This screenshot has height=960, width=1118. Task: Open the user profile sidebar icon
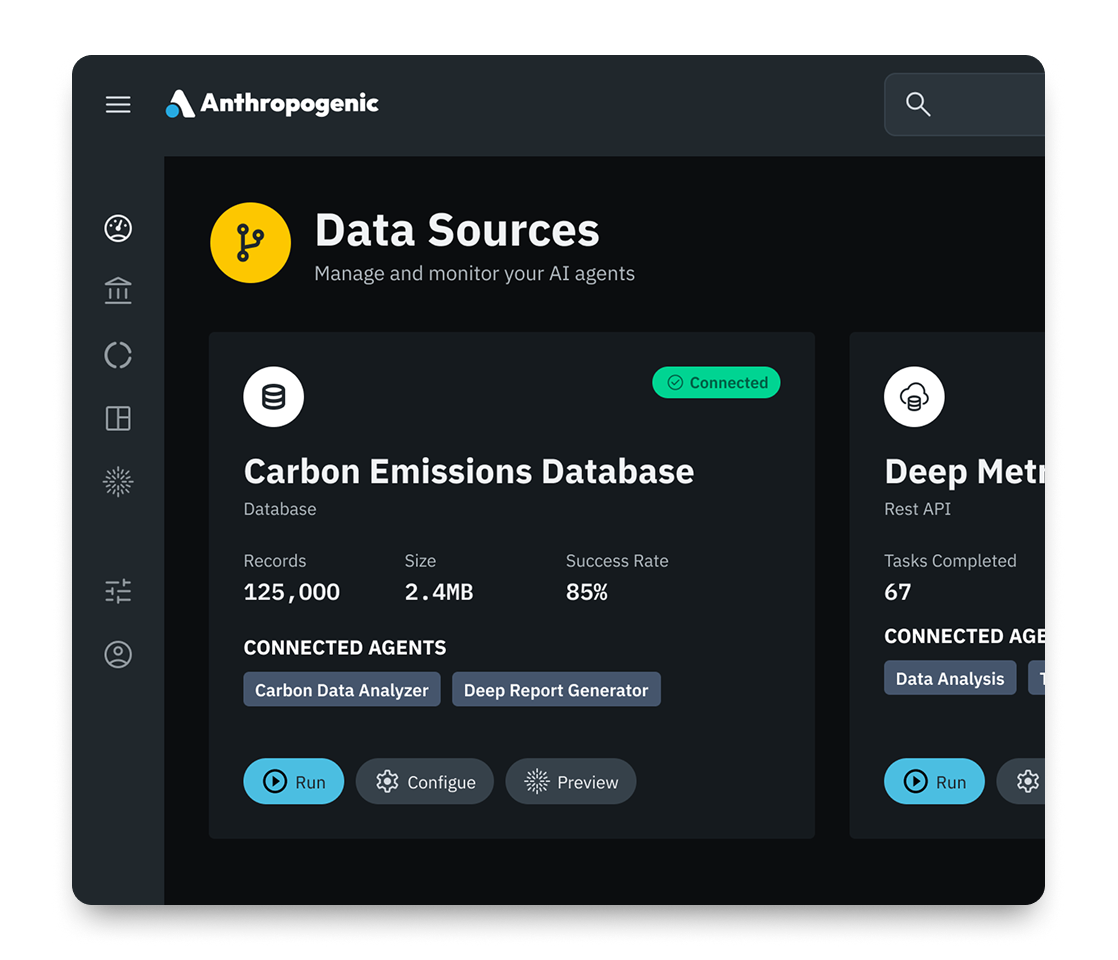click(x=118, y=654)
